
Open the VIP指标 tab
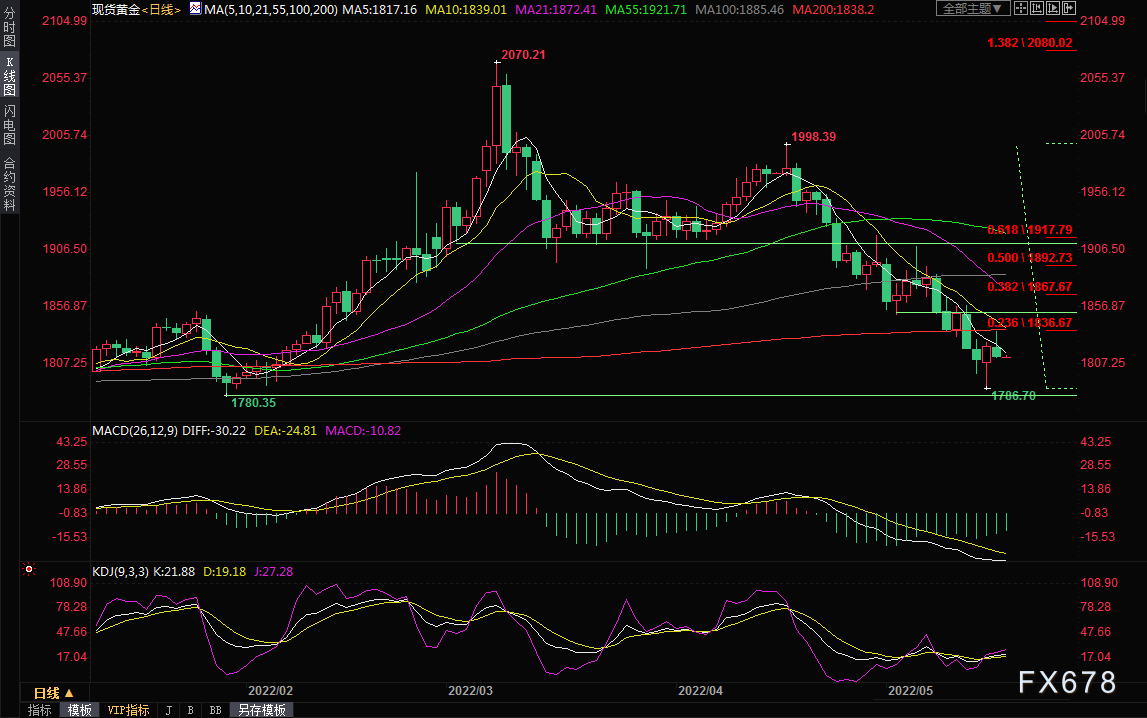pyautogui.click(x=127, y=710)
